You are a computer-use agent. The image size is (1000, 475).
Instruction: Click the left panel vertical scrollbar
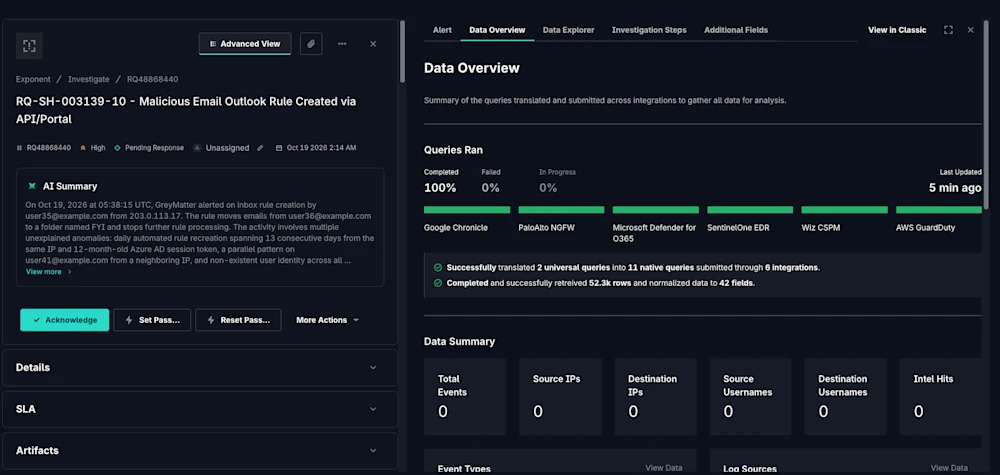tap(402, 51)
